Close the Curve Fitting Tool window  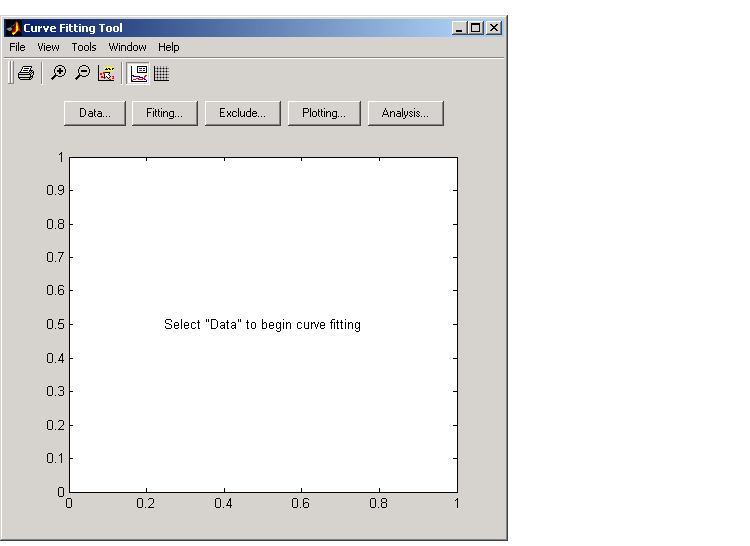[494, 28]
